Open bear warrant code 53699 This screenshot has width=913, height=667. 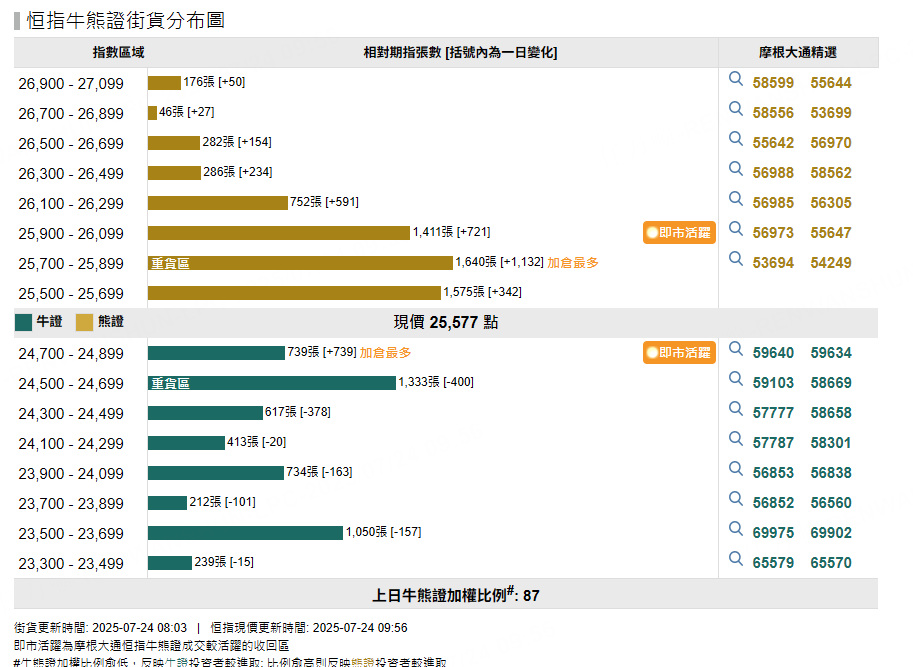[x=831, y=113]
